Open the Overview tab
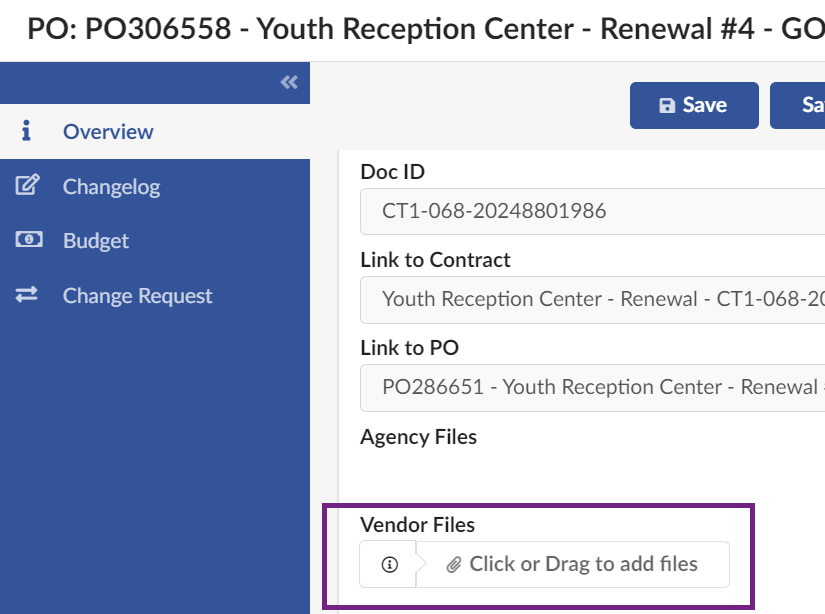 (108, 131)
